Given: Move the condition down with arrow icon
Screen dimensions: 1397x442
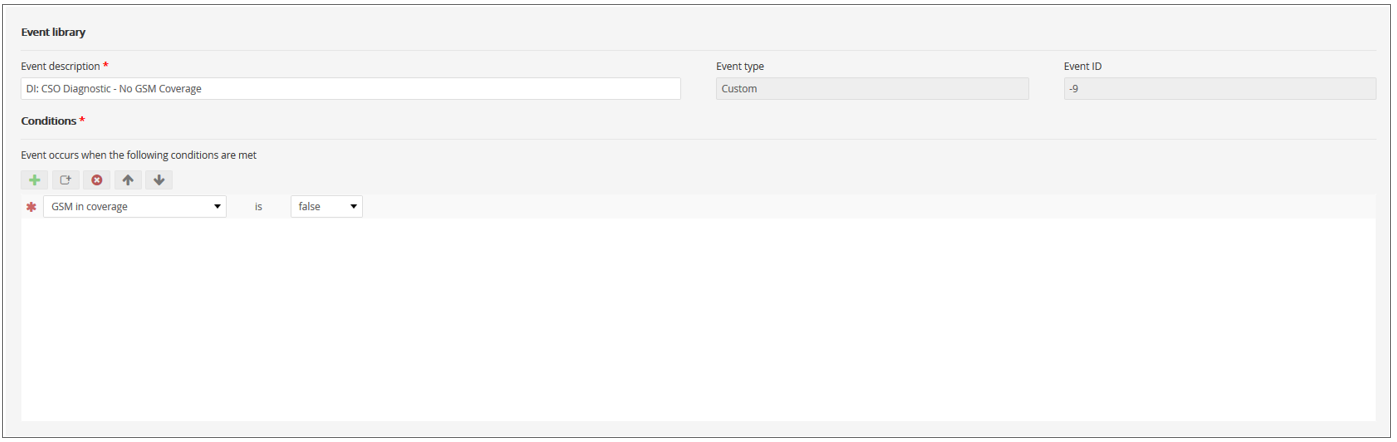Looking at the screenshot, I should 158,180.
